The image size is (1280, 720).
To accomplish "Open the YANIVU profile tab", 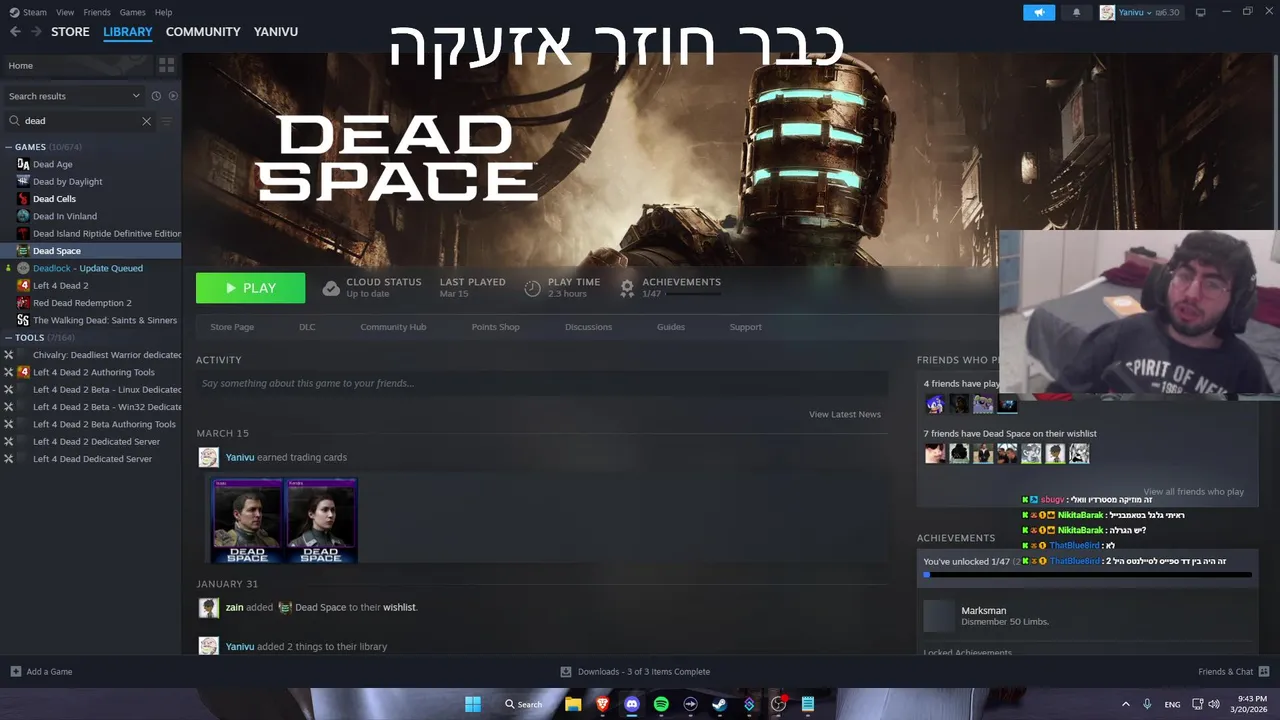I will (276, 32).
